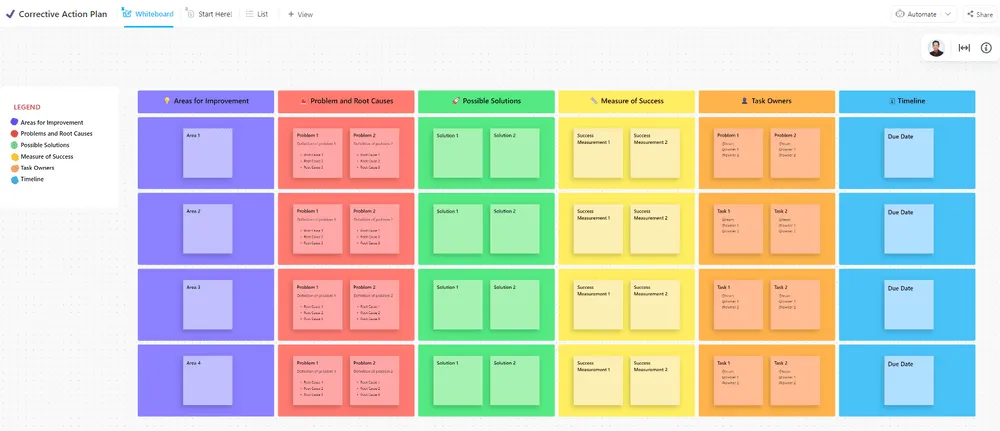Click the Automate robot icon
Image resolution: width=1000 pixels, height=431 pixels.
click(x=900, y=13)
